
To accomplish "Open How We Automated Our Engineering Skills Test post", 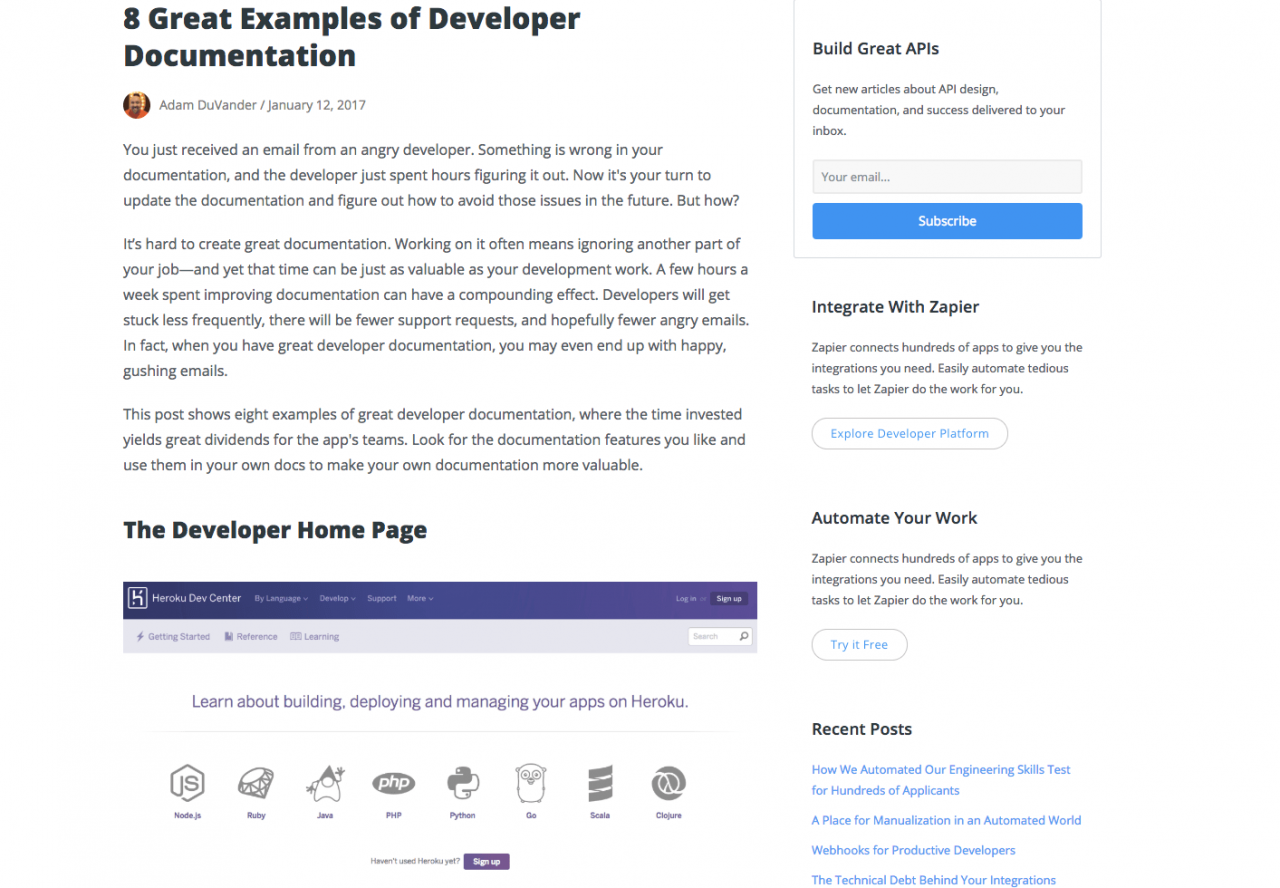I will click(941, 780).
